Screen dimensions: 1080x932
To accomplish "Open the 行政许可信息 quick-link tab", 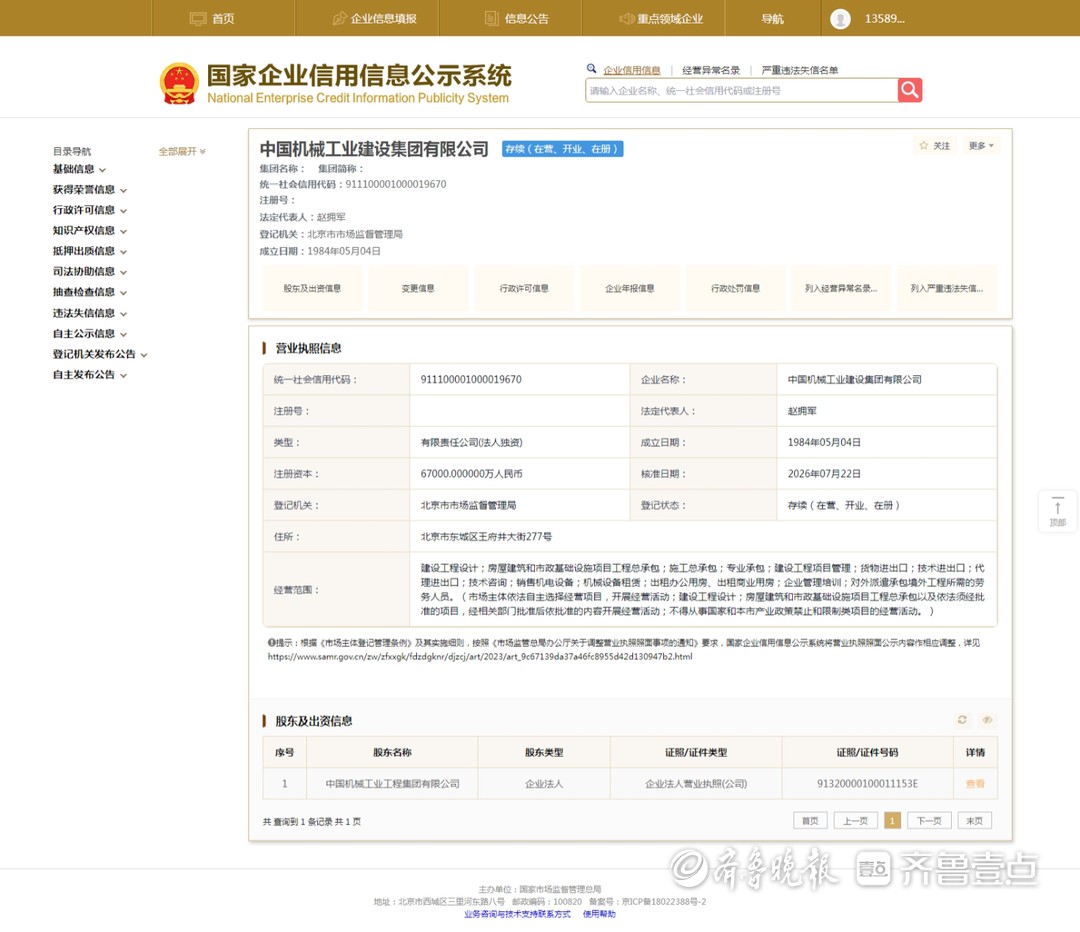I will tap(524, 288).
